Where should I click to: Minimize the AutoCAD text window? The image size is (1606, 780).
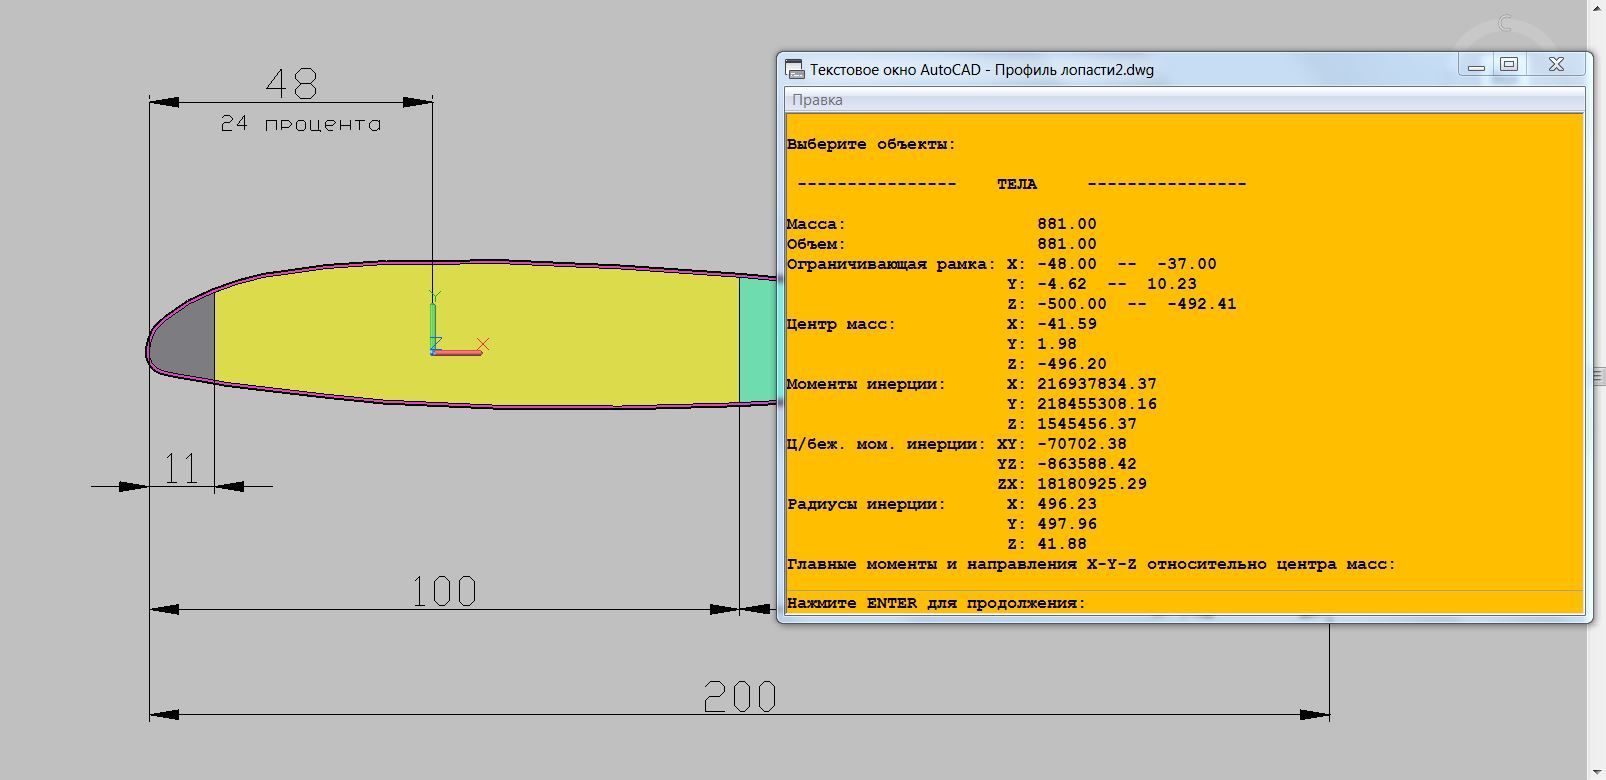pos(1476,65)
